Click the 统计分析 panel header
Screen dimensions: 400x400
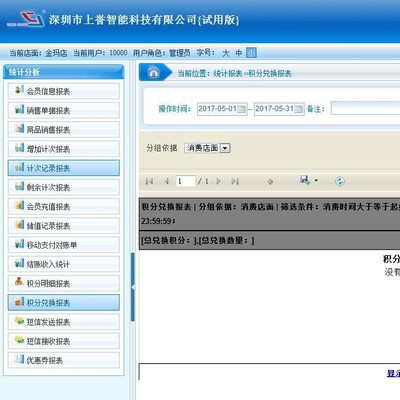64,72
